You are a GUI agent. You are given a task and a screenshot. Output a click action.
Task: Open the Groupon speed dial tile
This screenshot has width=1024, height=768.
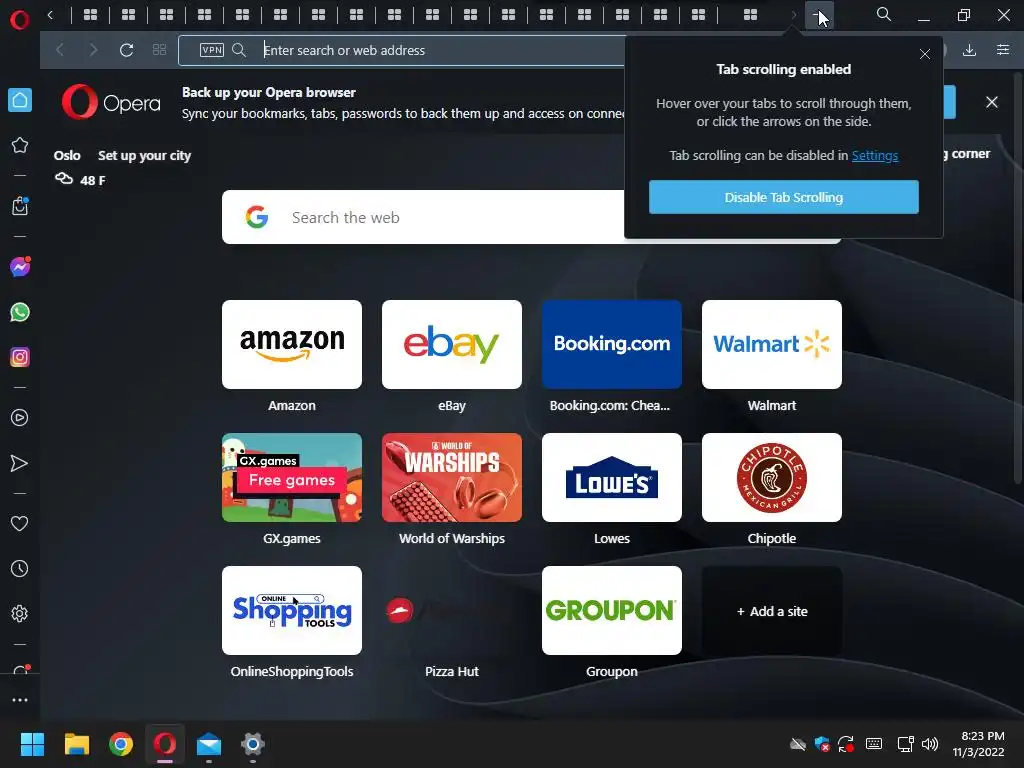(612, 611)
